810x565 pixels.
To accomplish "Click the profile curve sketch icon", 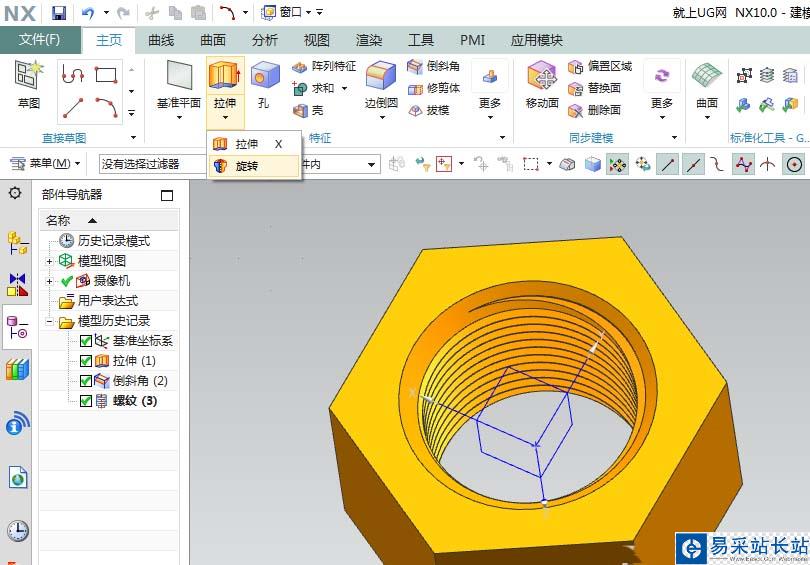I will point(73,75).
